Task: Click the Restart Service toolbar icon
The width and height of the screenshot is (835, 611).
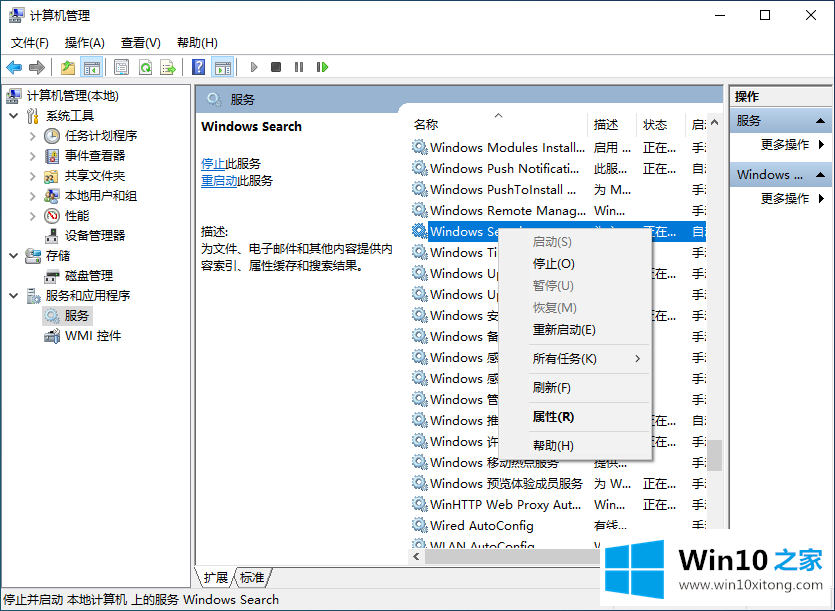Action: click(x=322, y=67)
